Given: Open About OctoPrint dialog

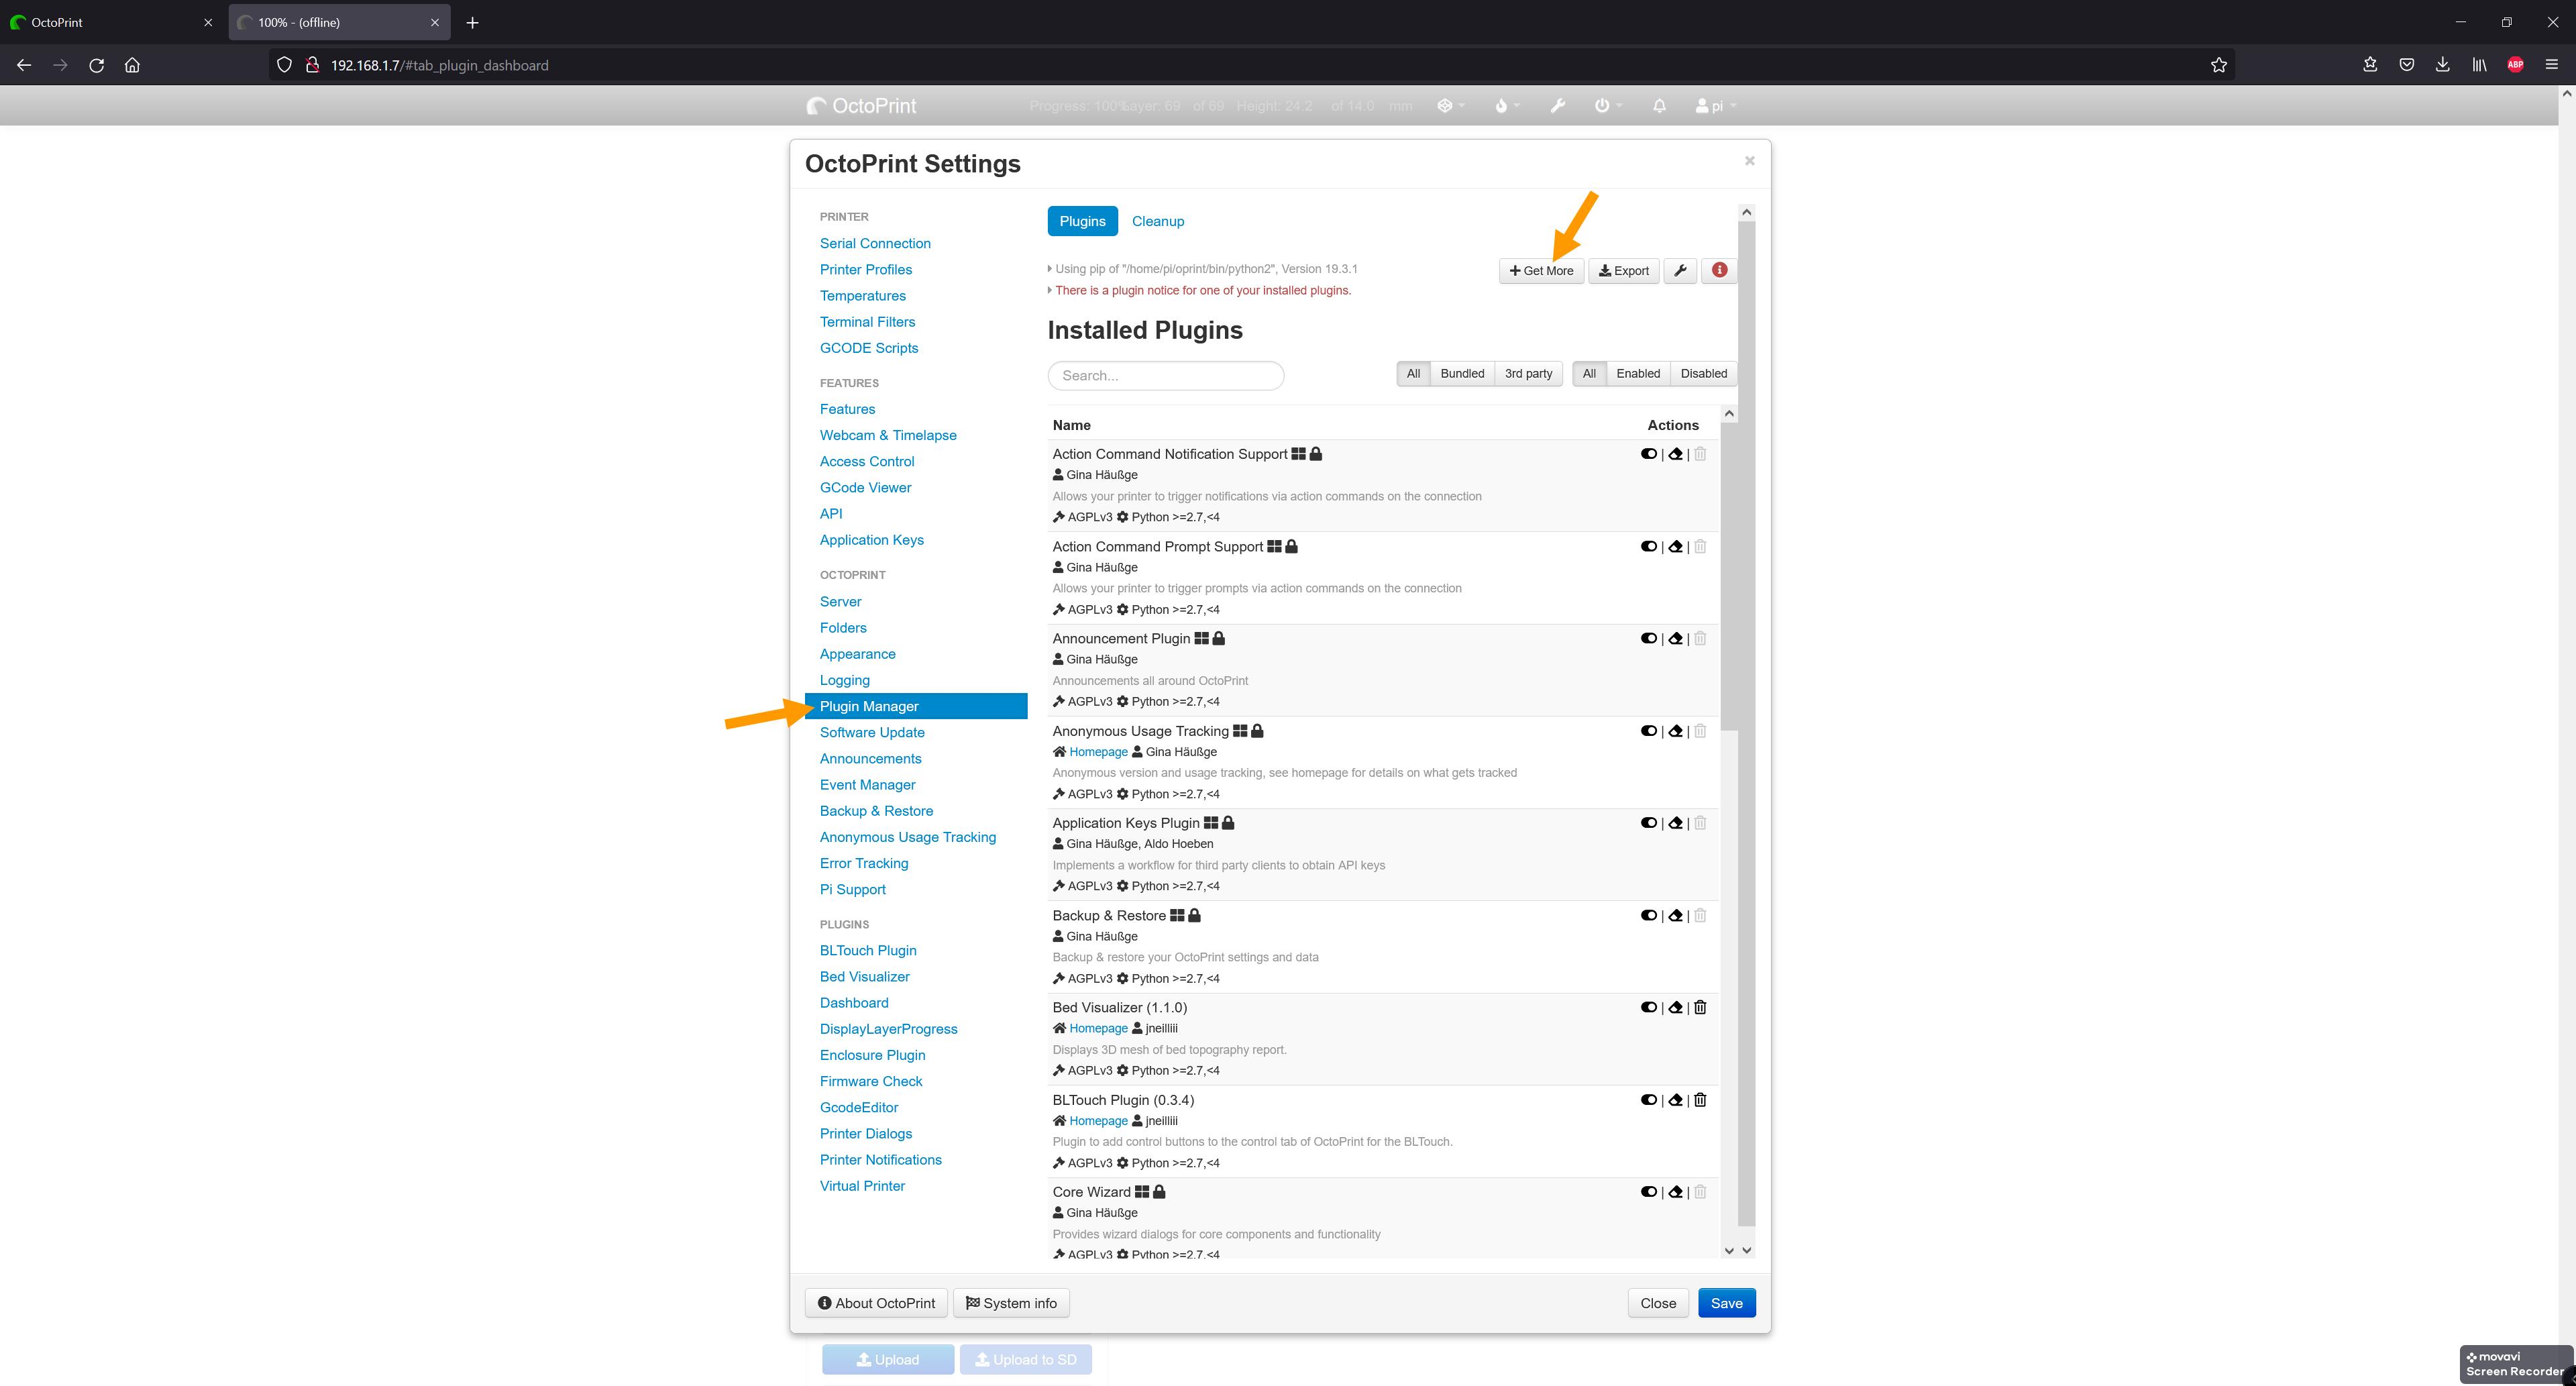Looking at the screenshot, I should pos(876,1303).
